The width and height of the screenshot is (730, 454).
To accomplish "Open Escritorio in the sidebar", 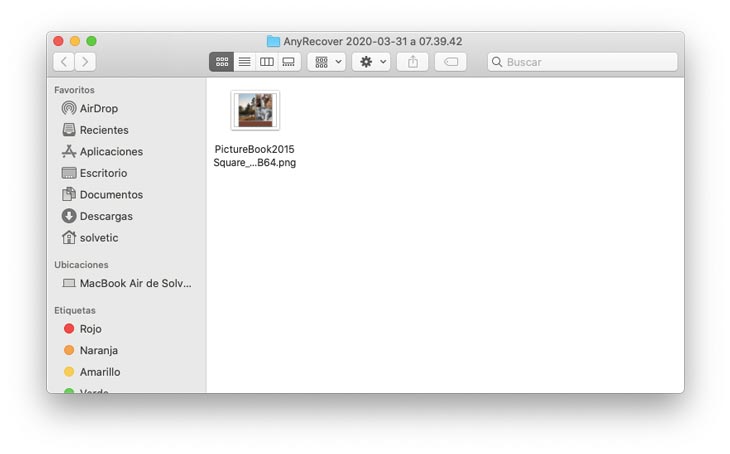I will point(126,173).
